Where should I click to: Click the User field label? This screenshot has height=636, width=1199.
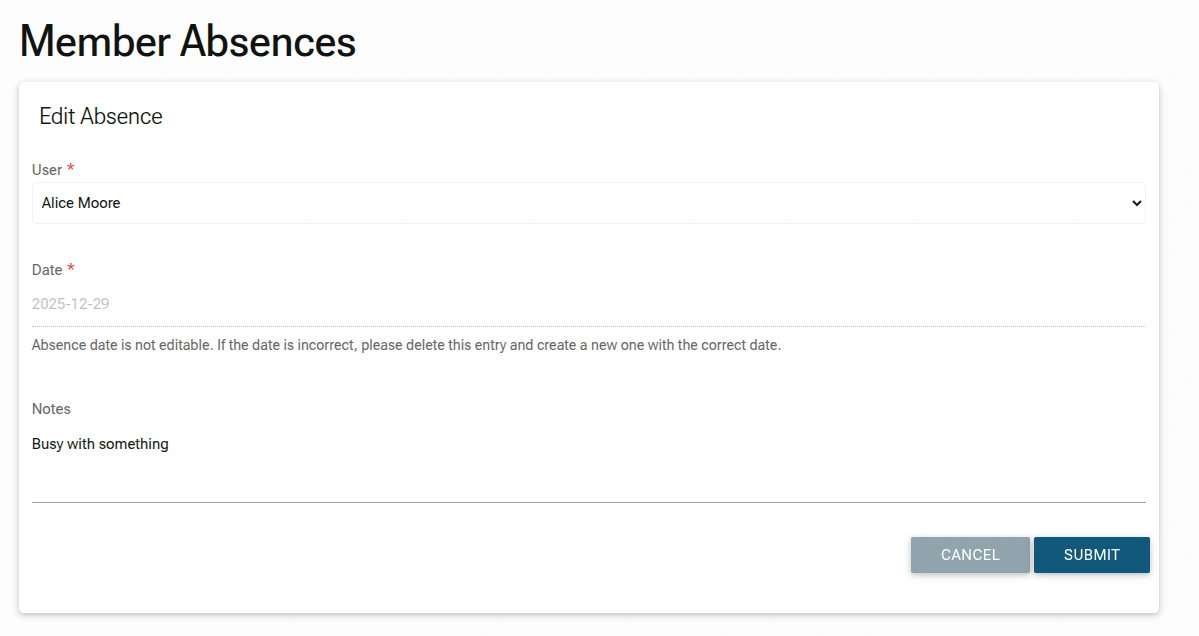pyautogui.click(x=47, y=170)
